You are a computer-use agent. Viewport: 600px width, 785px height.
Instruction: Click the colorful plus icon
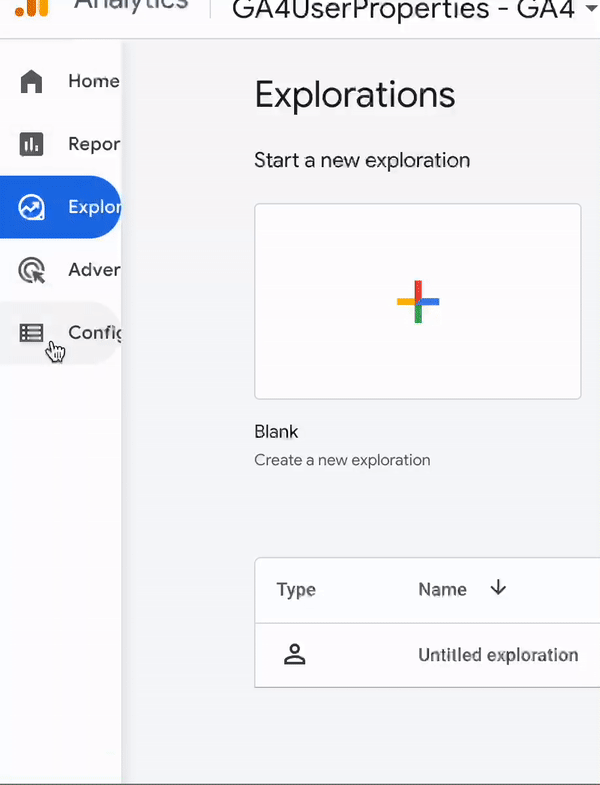(x=418, y=301)
